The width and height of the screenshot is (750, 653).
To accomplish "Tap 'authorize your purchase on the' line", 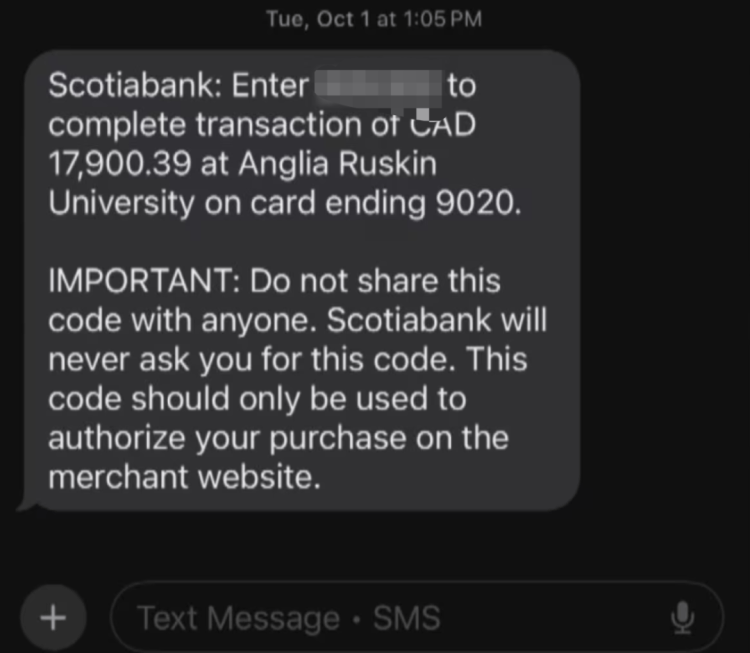I will (278, 438).
